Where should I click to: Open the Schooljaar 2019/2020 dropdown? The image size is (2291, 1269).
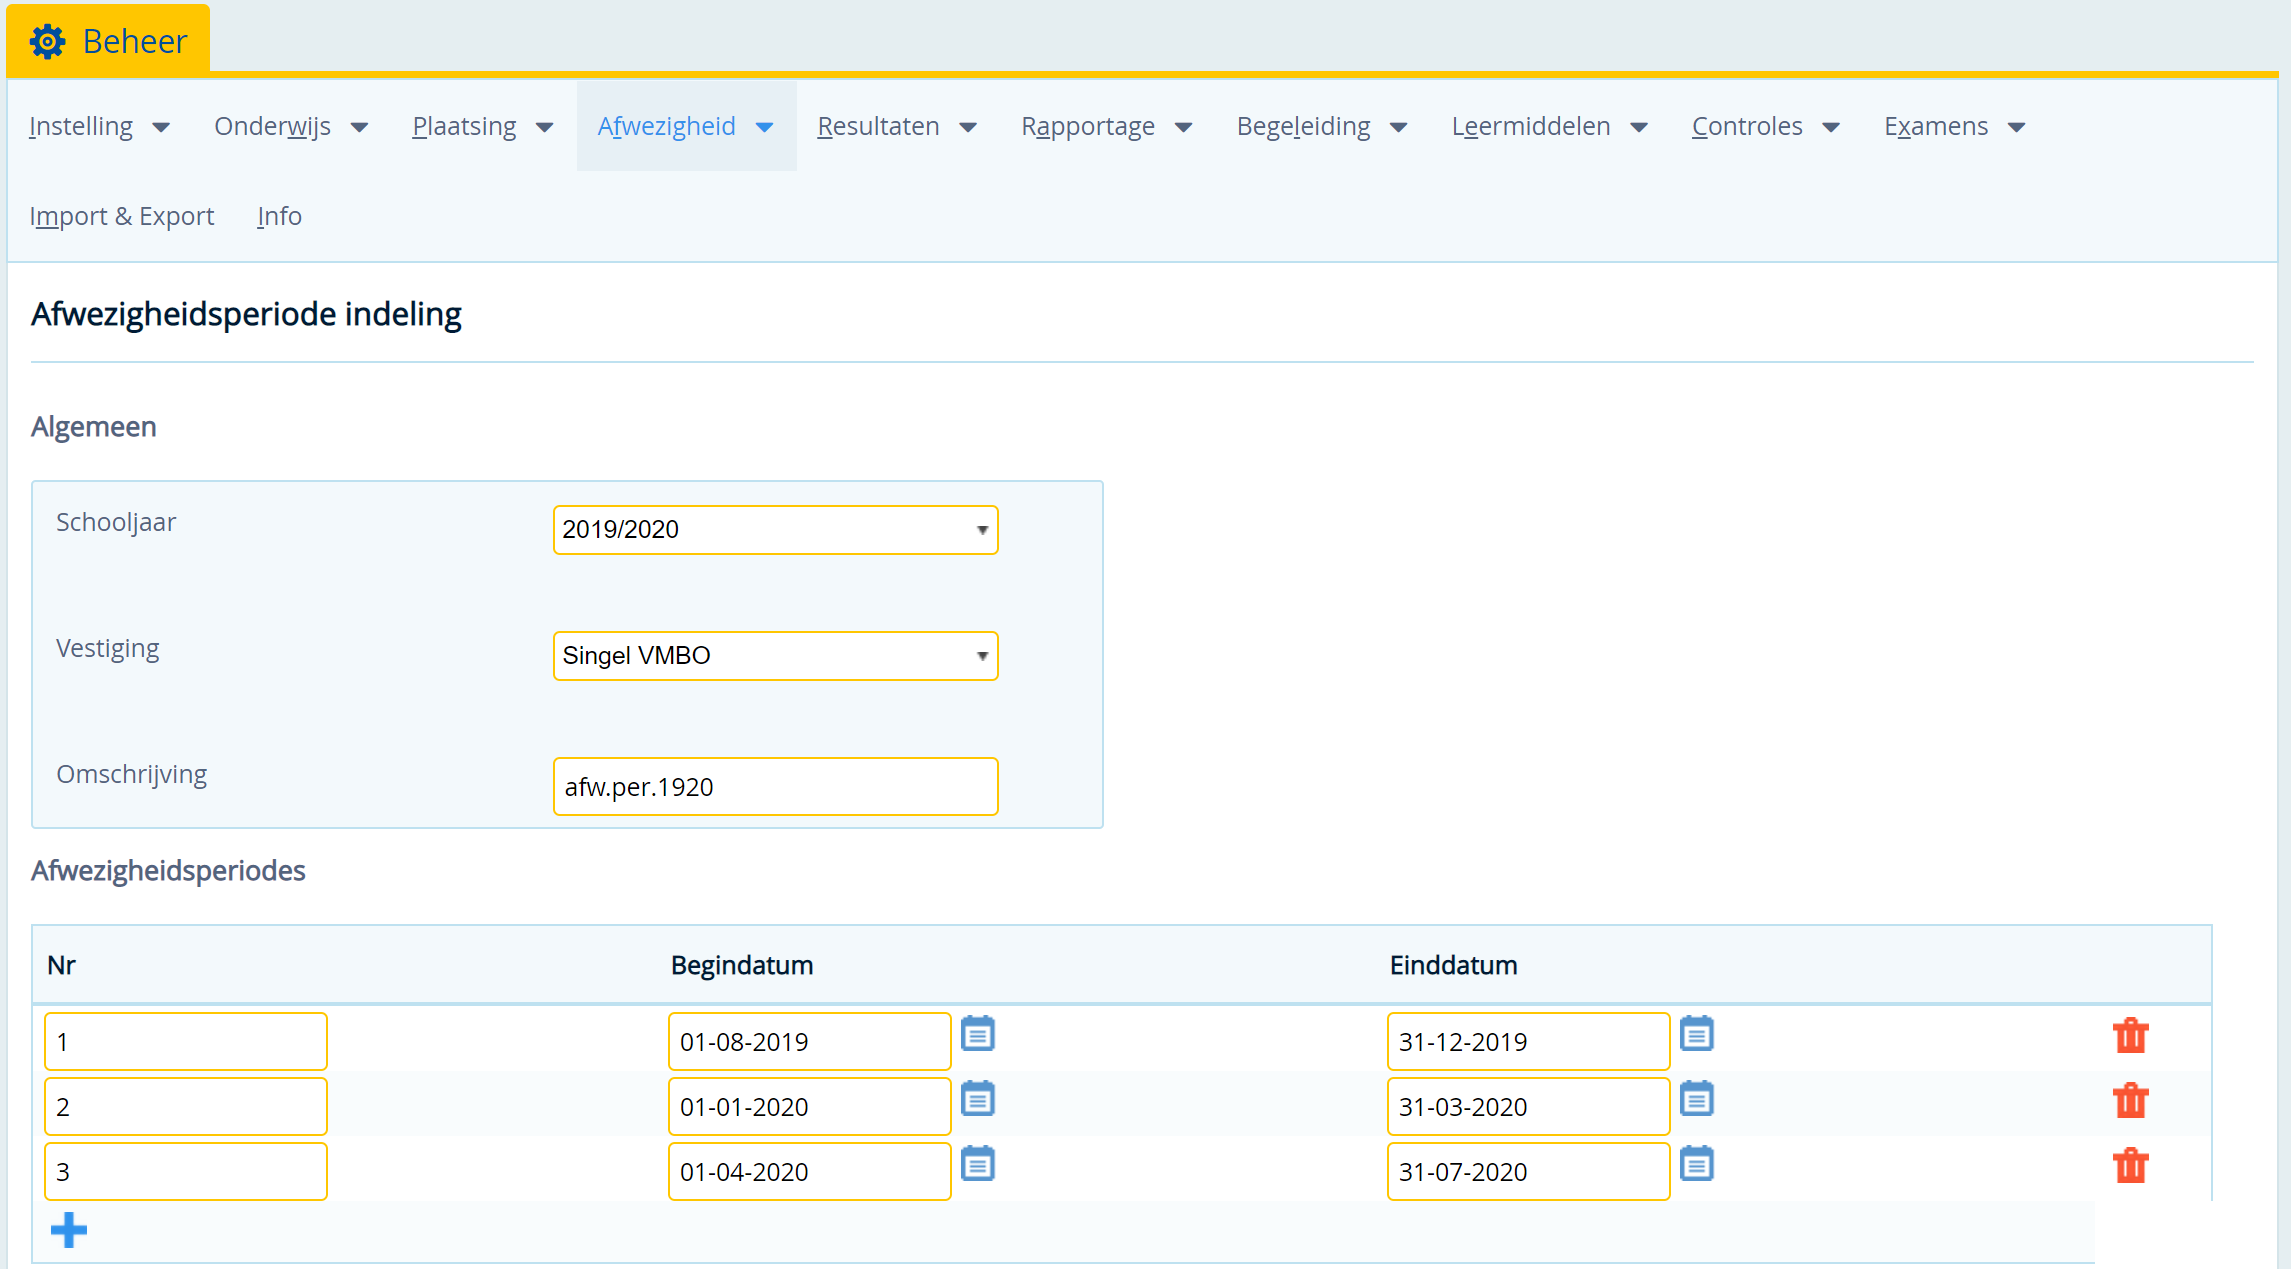pyautogui.click(x=775, y=530)
